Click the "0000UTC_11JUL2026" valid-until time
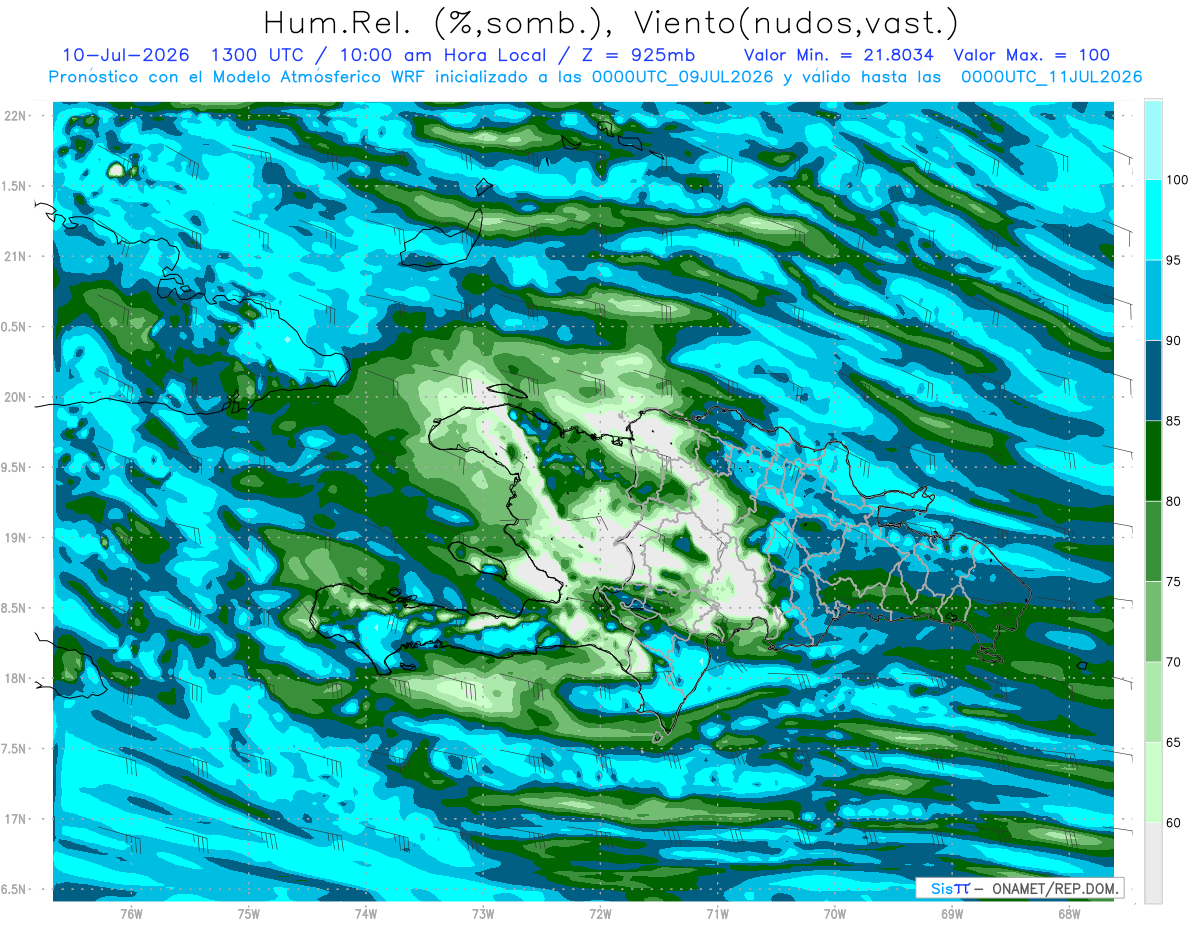The image size is (1200, 927). point(1052,77)
